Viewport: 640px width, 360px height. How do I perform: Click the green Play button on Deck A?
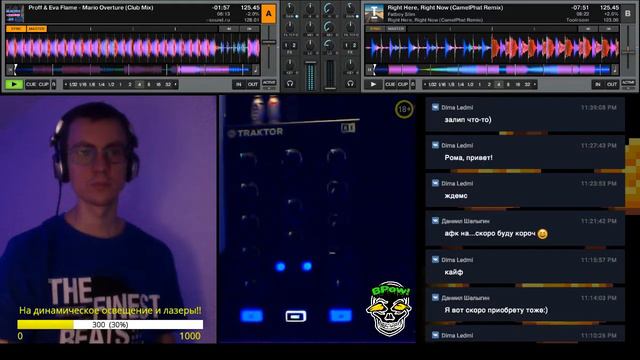13,84
